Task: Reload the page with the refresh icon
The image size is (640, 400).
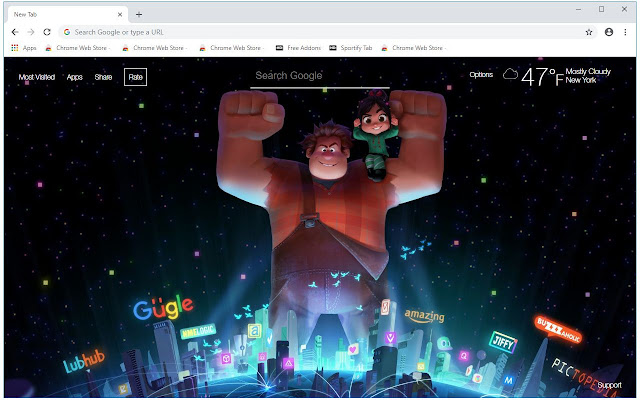Action: pyautogui.click(x=47, y=32)
